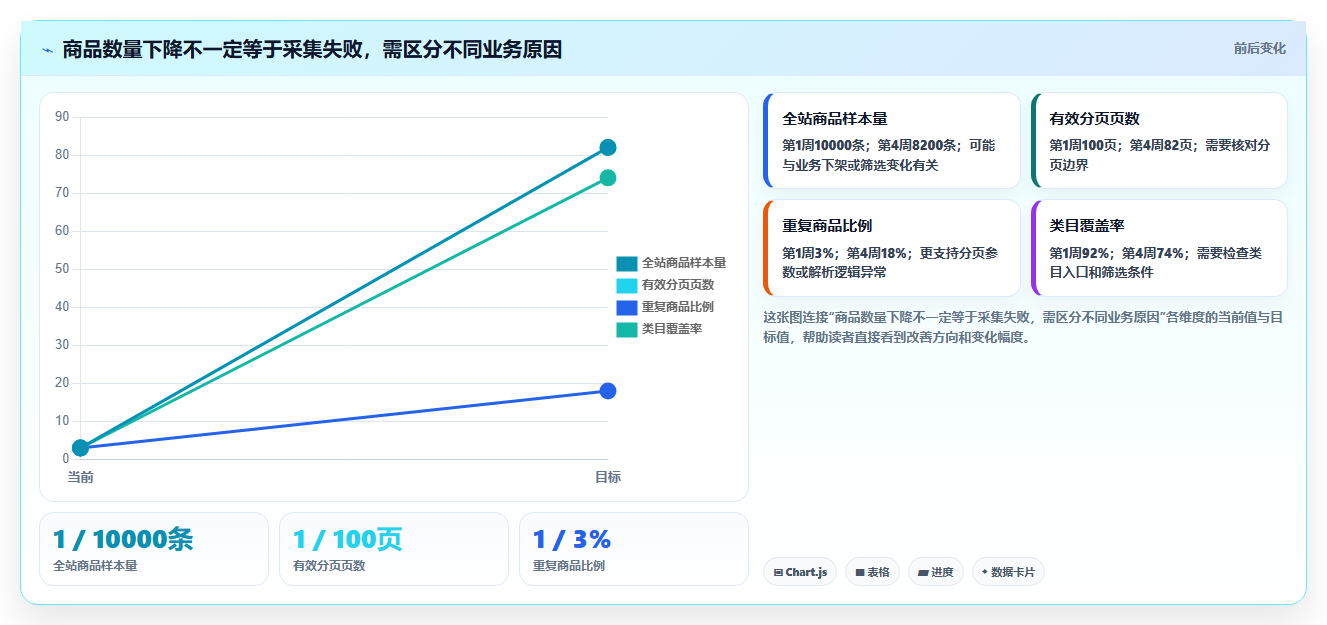Click the panel title about 商品数量下降
Image resolution: width=1327 pixels, height=625 pixels.
click(312, 49)
